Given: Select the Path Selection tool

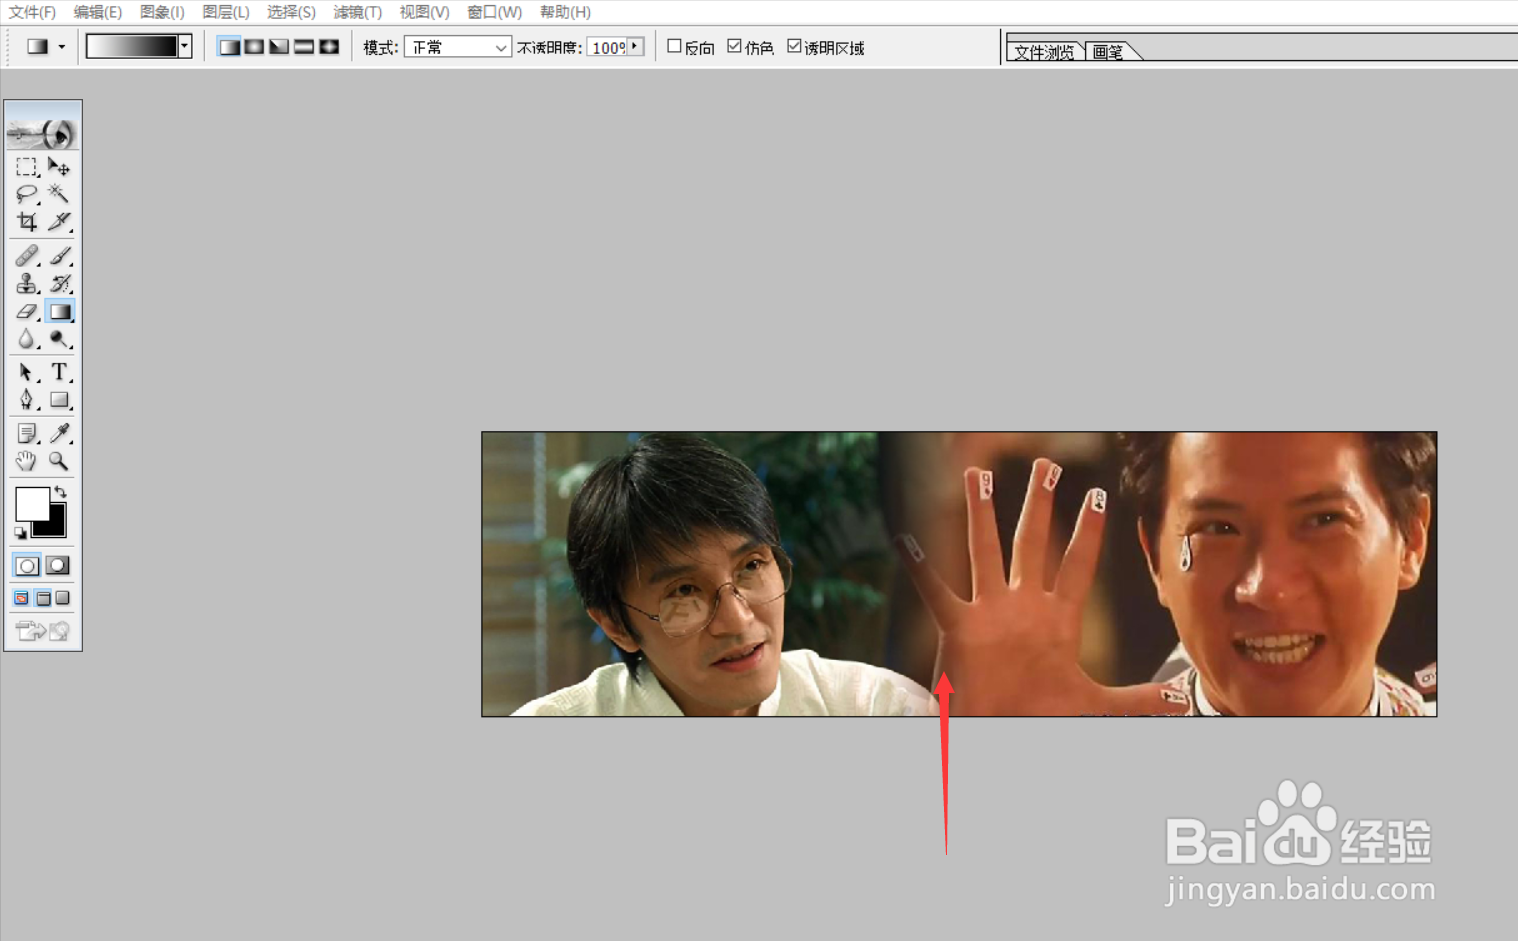Looking at the screenshot, I should tap(26, 373).
